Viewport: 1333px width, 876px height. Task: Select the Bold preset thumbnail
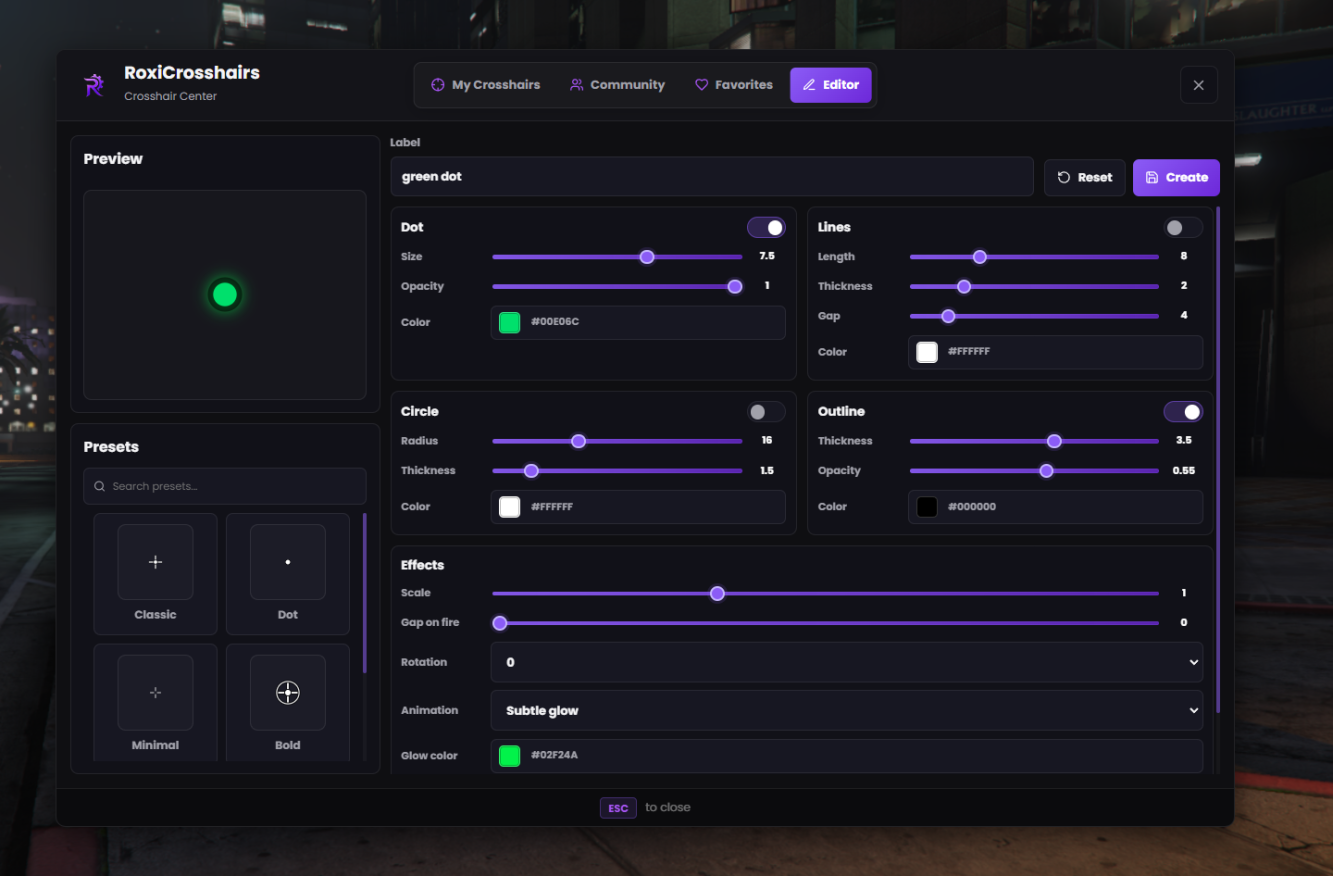click(288, 692)
